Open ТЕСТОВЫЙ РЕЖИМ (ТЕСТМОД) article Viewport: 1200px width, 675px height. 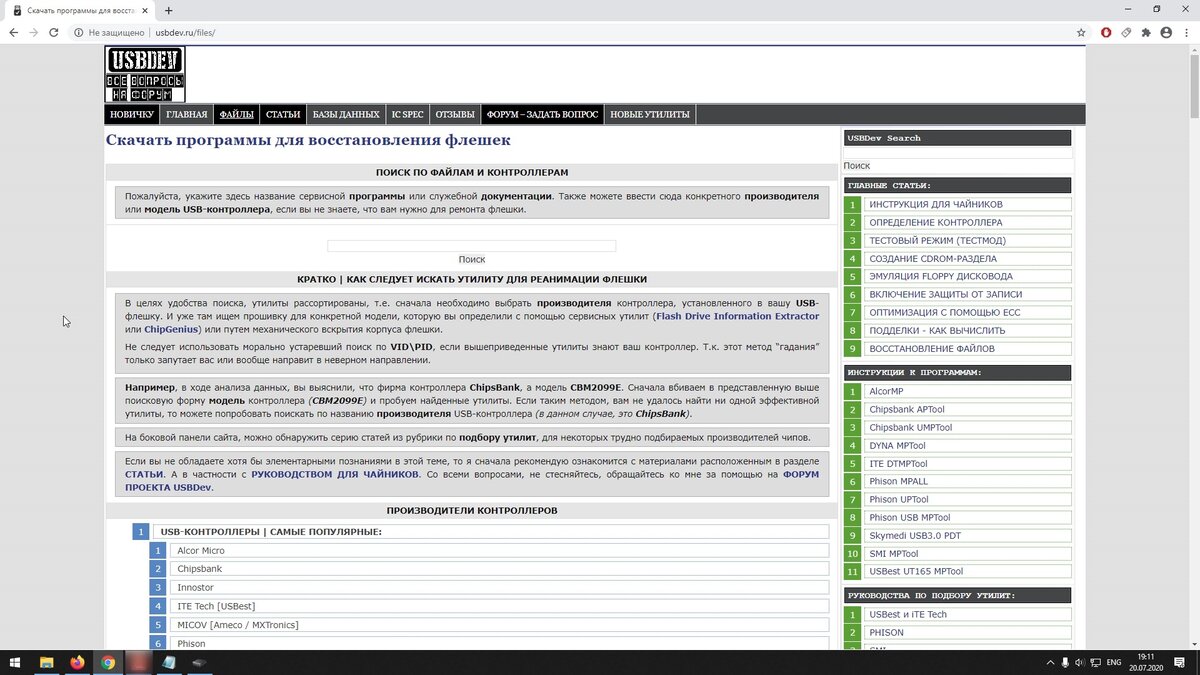[967, 240]
